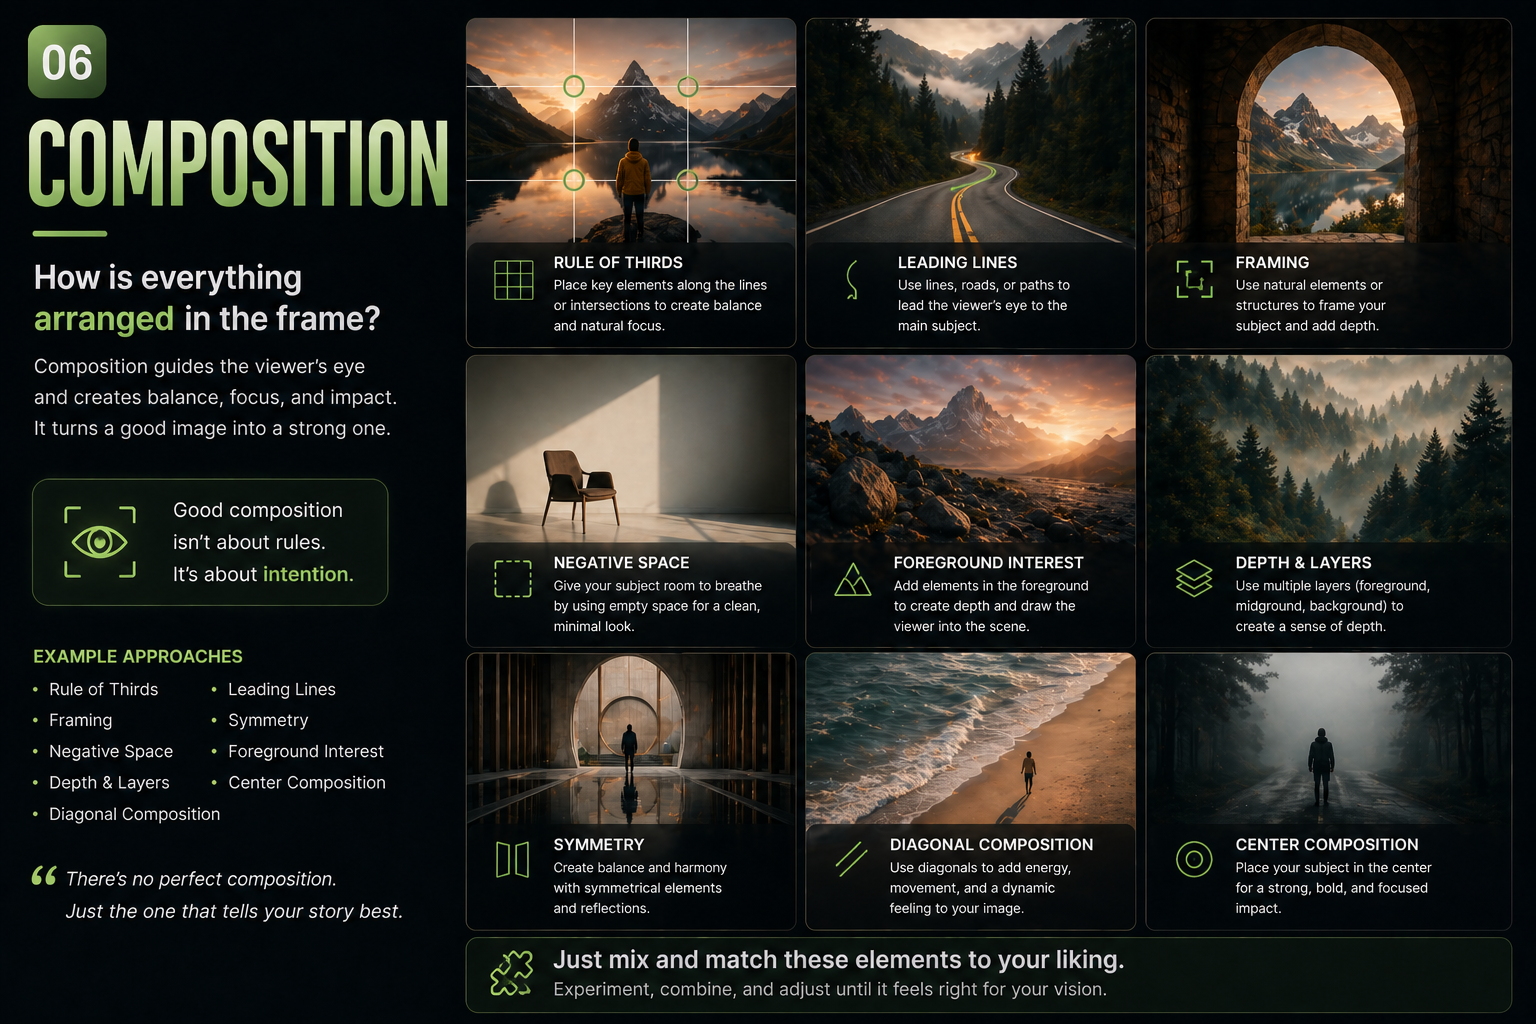This screenshot has height=1024, width=1536.
Task: Click the 'Framing' bullet list item
Action: click(80, 720)
